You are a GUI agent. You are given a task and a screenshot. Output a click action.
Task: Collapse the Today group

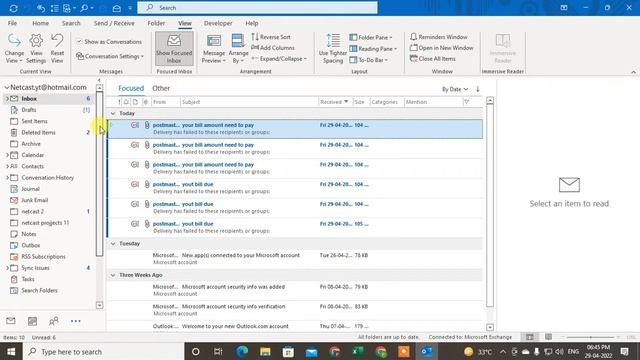coord(113,113)
